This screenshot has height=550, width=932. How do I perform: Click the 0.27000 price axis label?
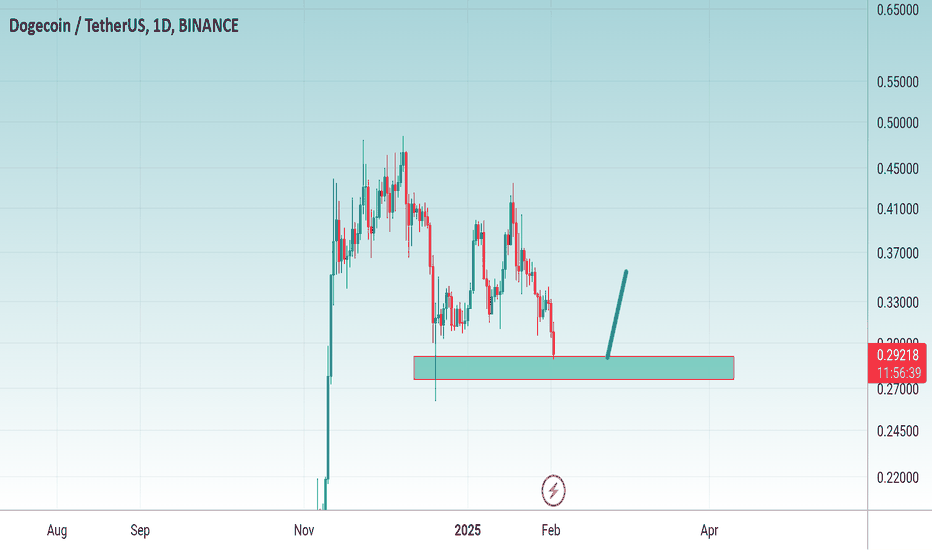(898, 389)
